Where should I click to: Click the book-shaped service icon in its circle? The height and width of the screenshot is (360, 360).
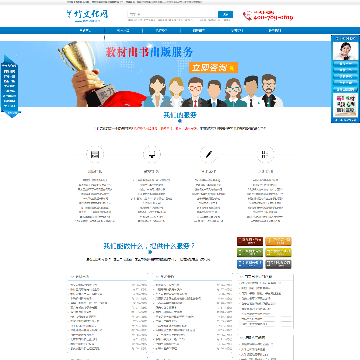tap(95, 154)
